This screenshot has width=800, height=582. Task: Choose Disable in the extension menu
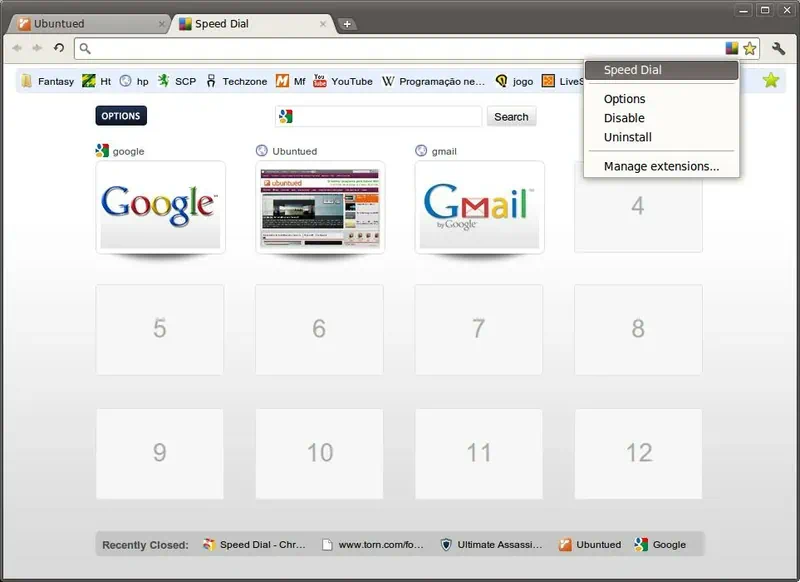pos(661,118)
